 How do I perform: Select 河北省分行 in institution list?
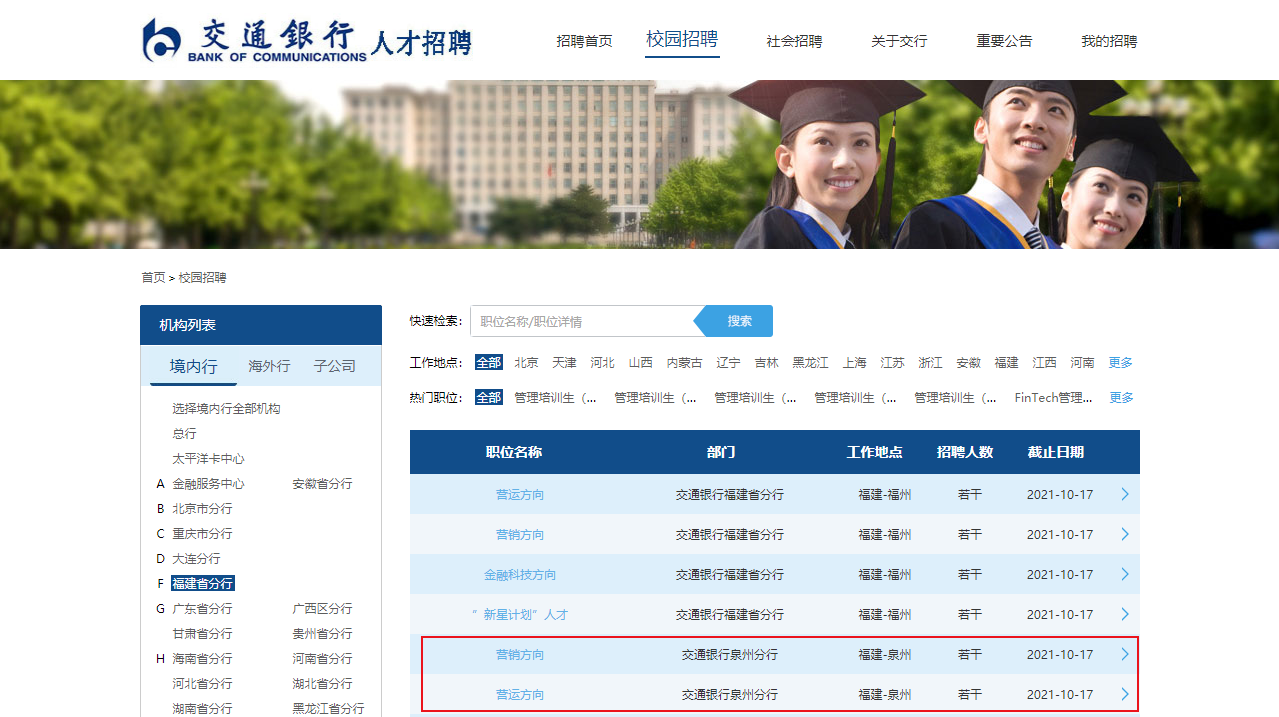click(x=202, y=683)
